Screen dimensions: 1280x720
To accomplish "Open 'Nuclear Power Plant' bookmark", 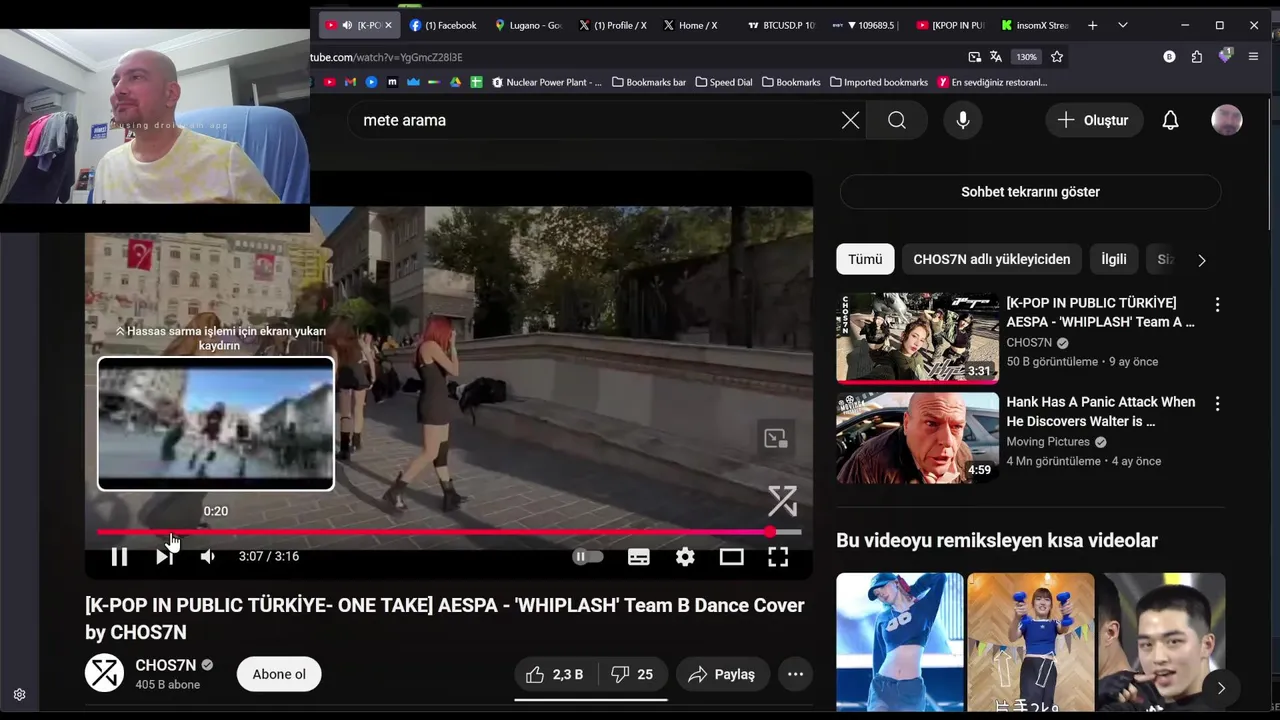I will (547, 82).
